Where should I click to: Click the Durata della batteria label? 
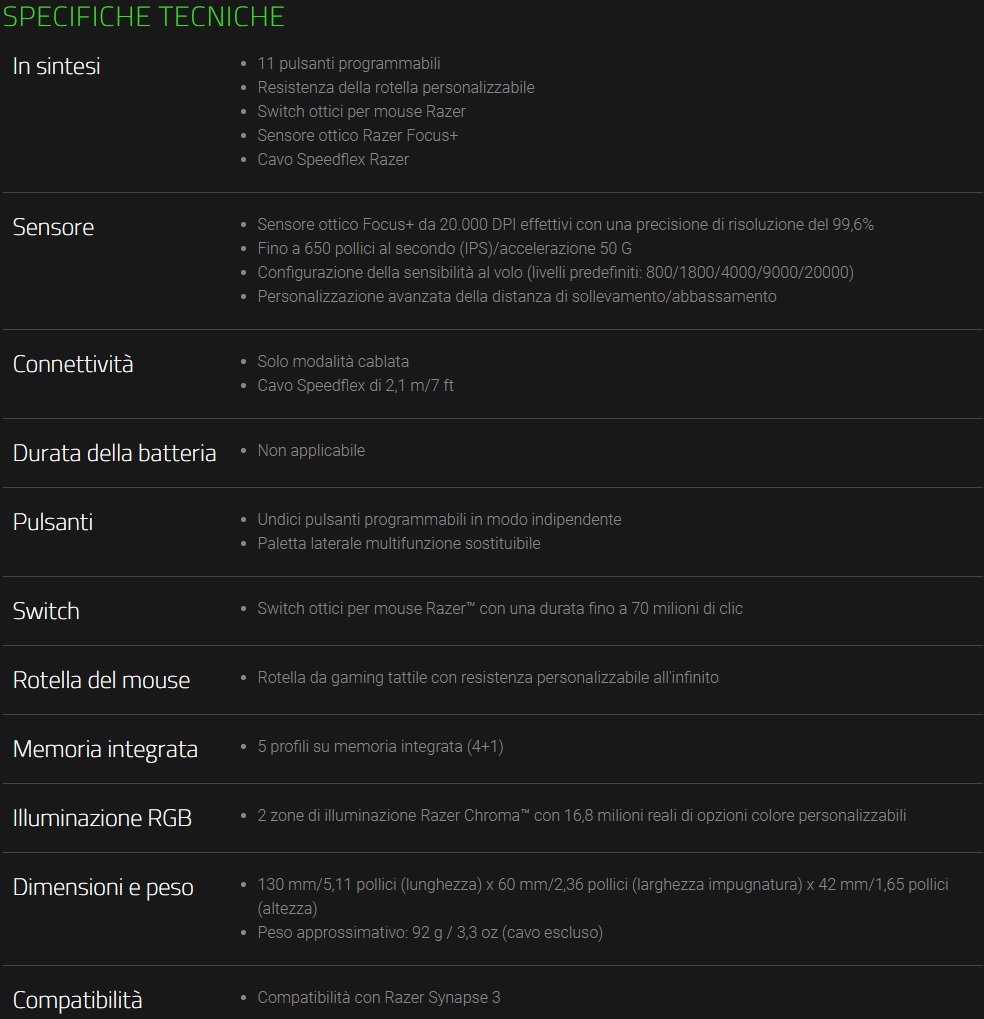114,453
